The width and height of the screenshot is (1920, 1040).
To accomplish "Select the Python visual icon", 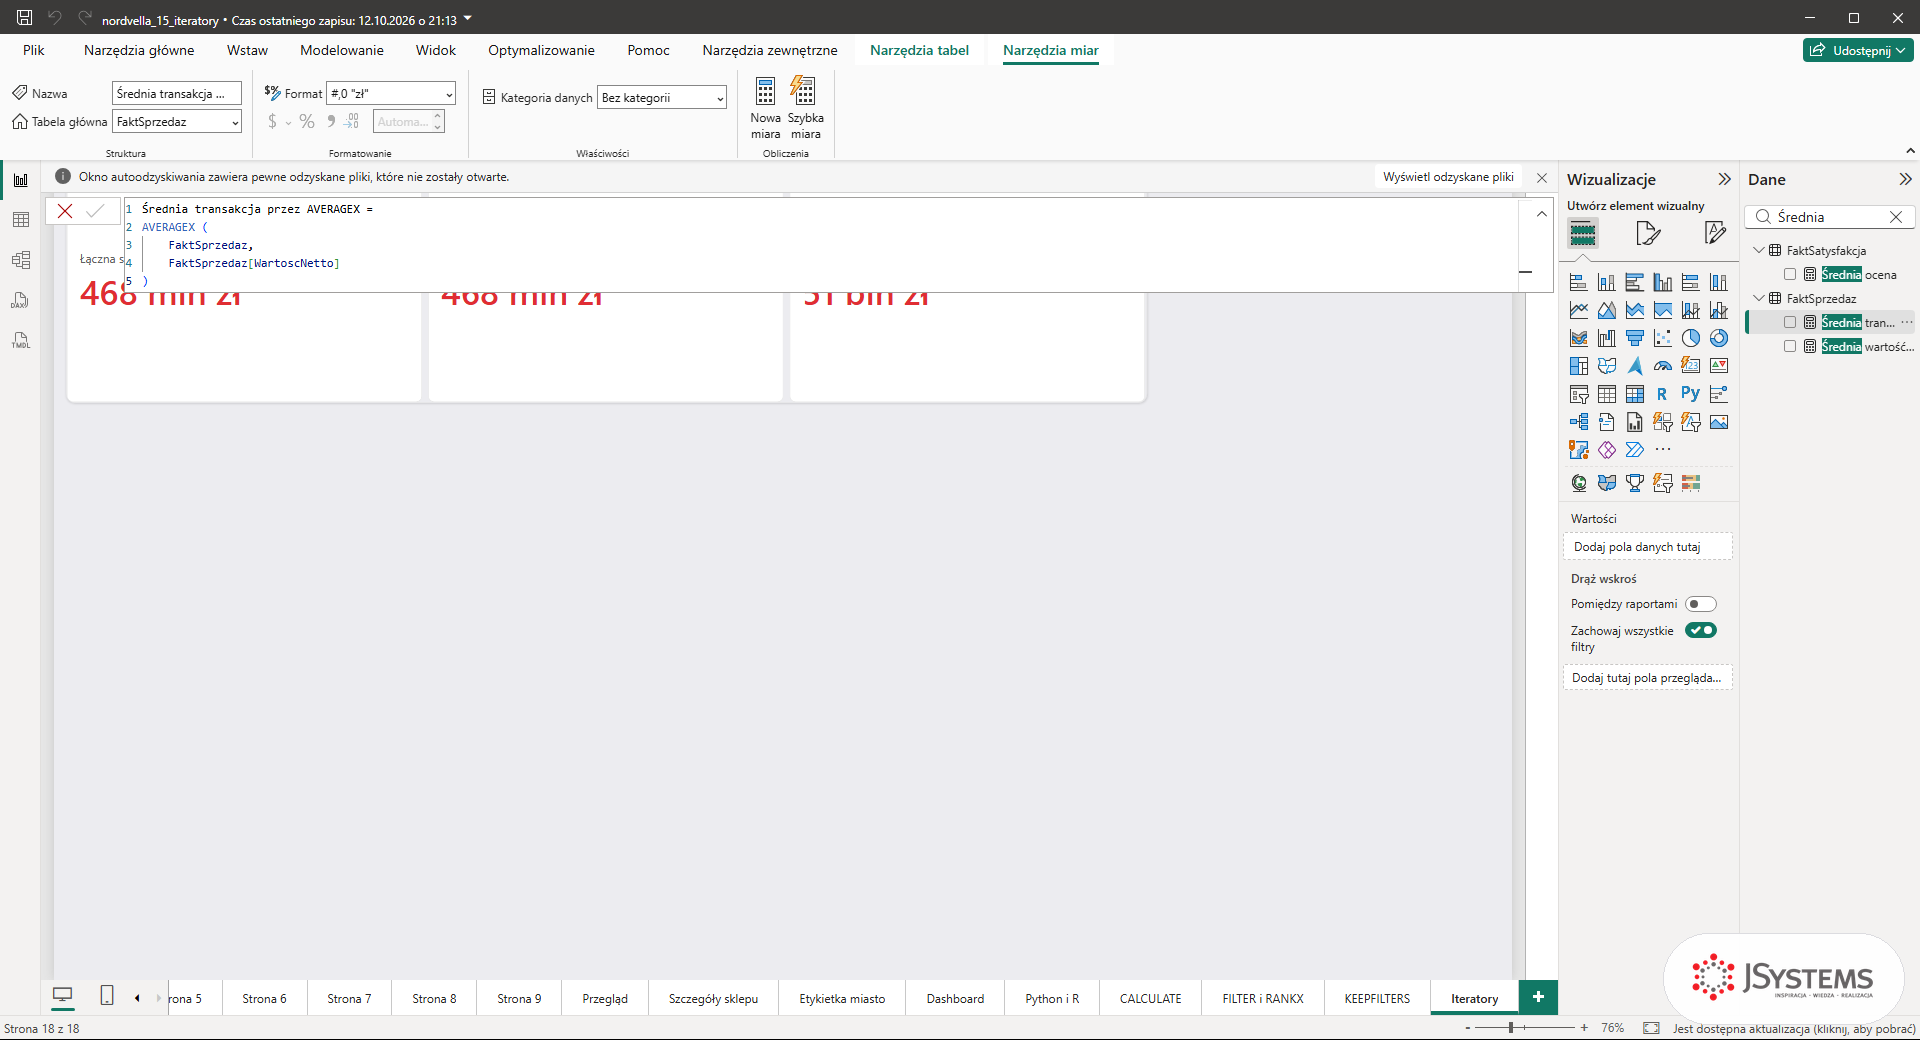I will point(1690,394).
